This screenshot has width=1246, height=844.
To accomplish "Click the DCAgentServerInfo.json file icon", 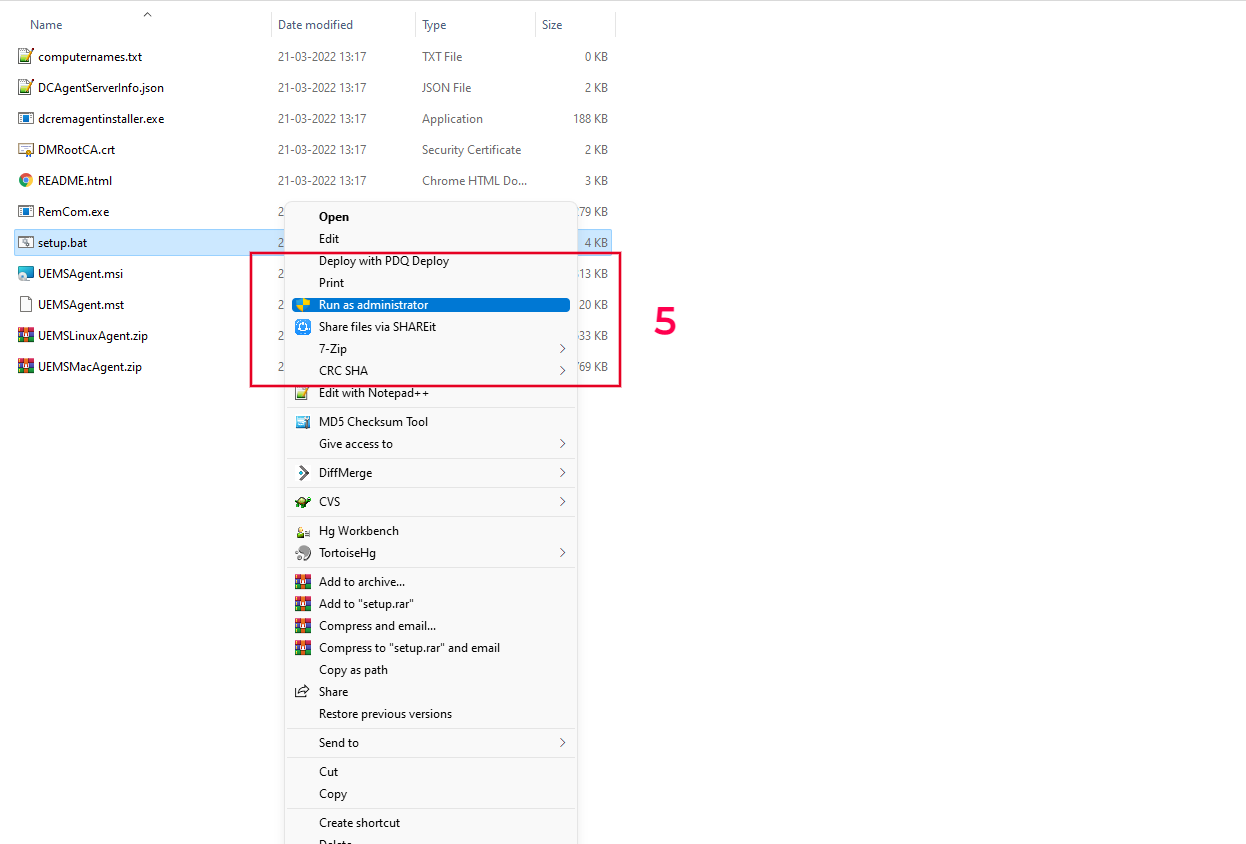I will 26,88.
